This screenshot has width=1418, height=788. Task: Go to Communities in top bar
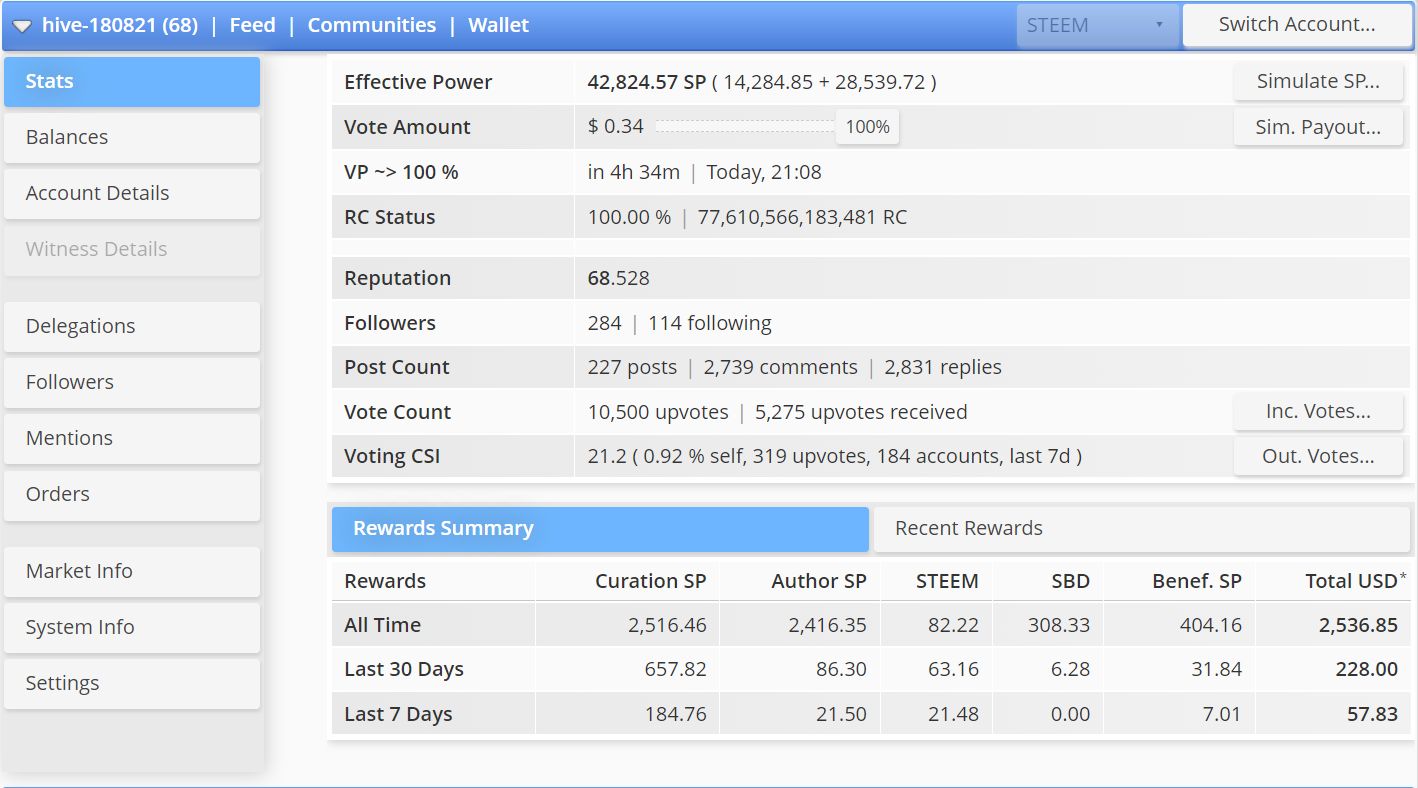click(x=371, y=26)
